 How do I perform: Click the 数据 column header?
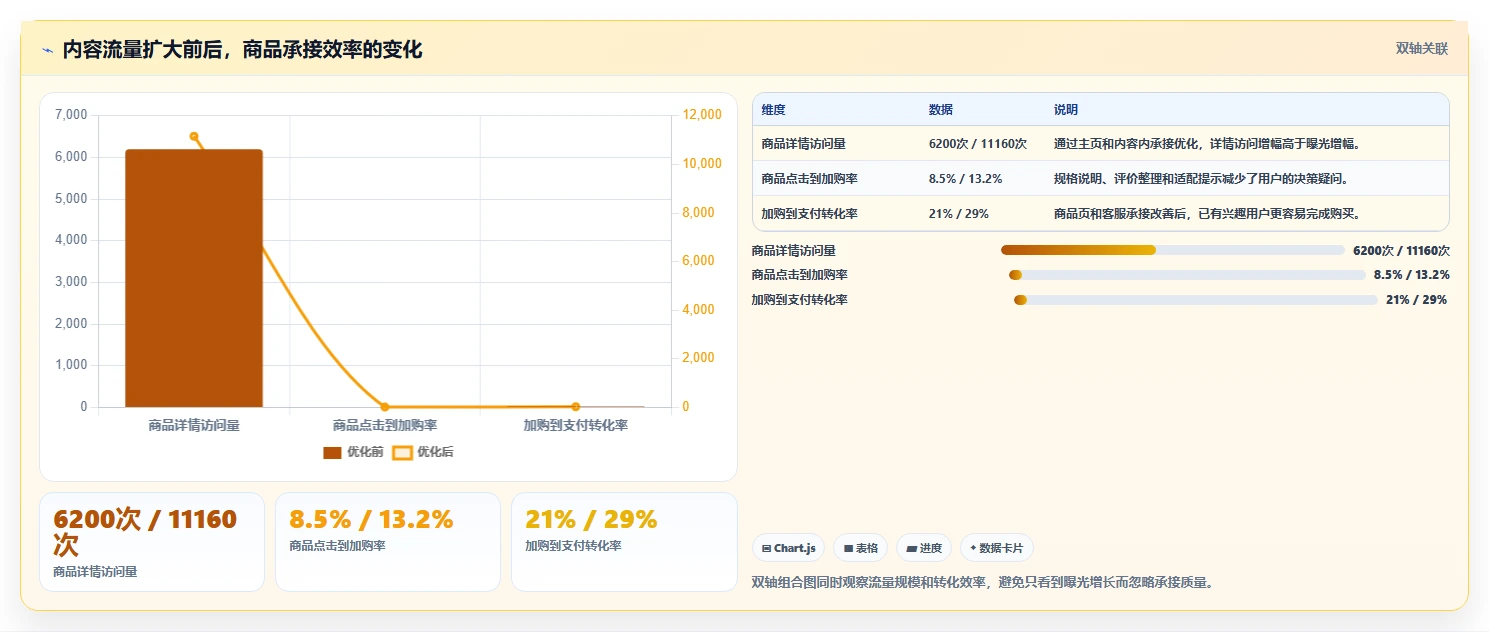[x=941, y=110]
